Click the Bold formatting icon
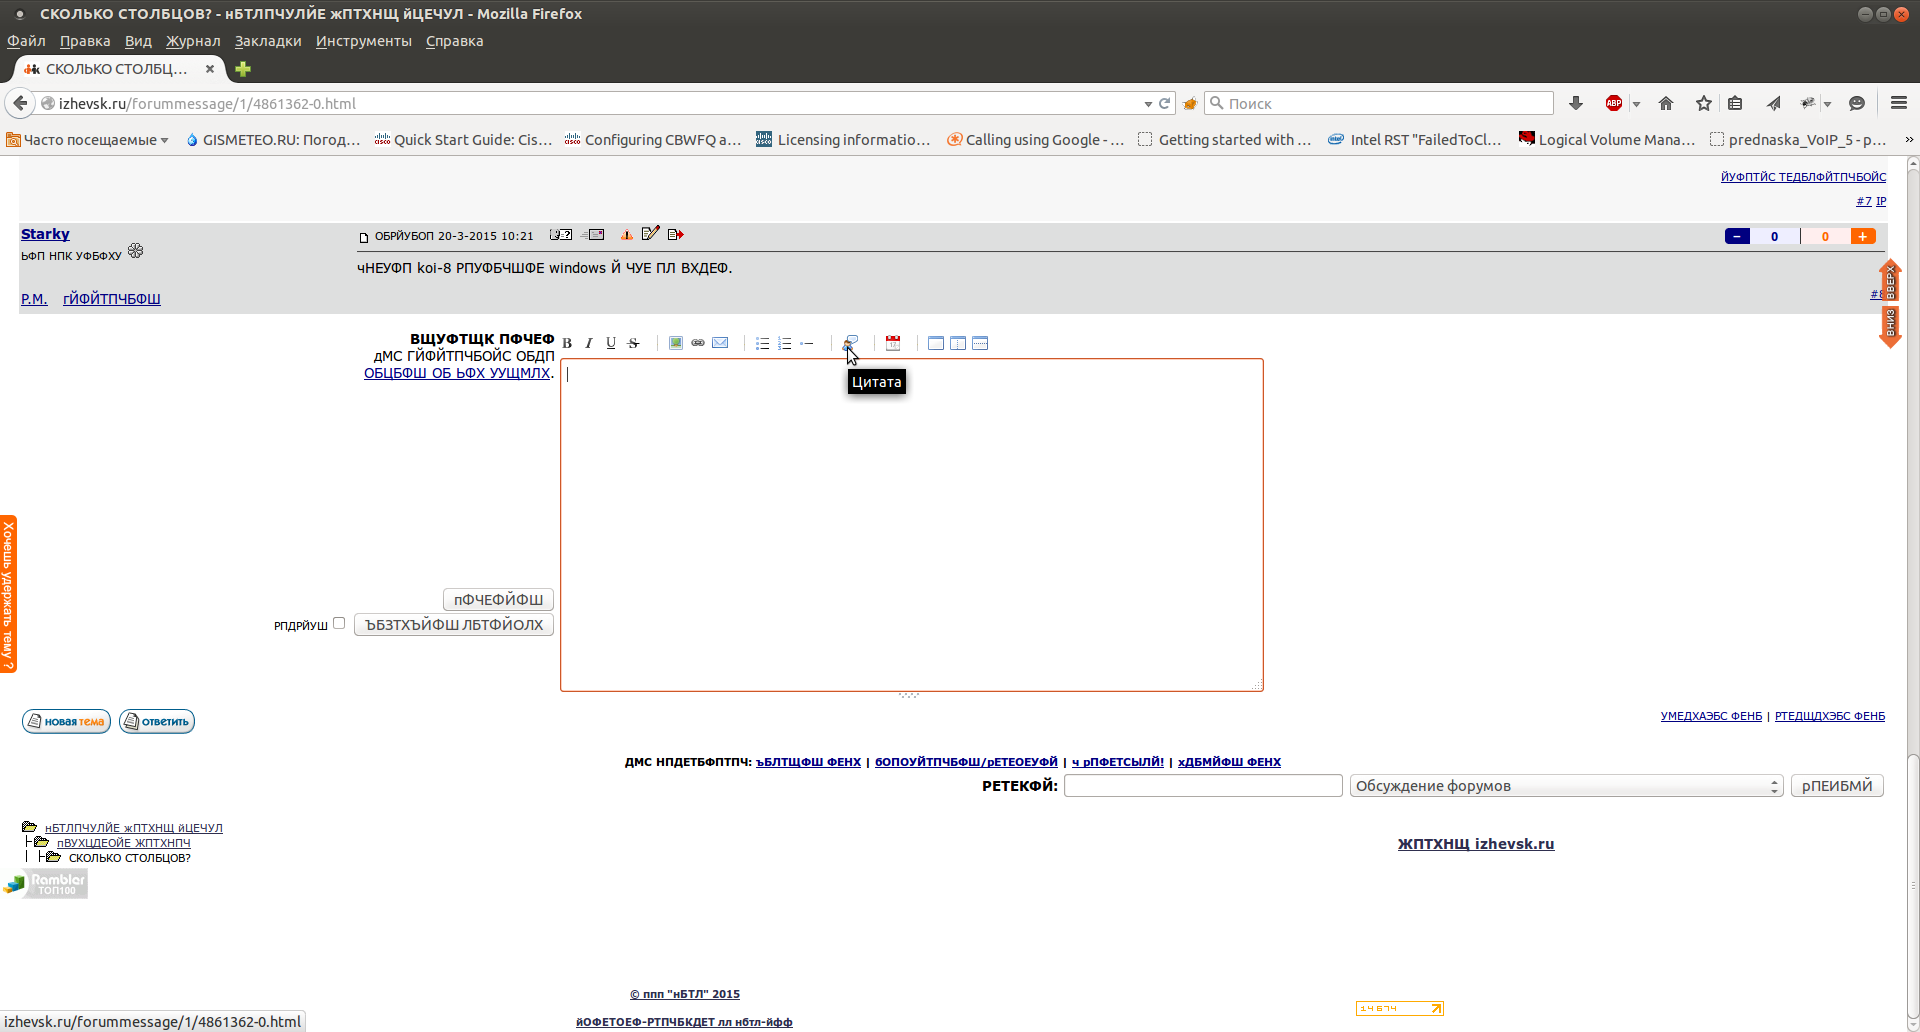The image size is (1920, 1032). pos(567,343)
